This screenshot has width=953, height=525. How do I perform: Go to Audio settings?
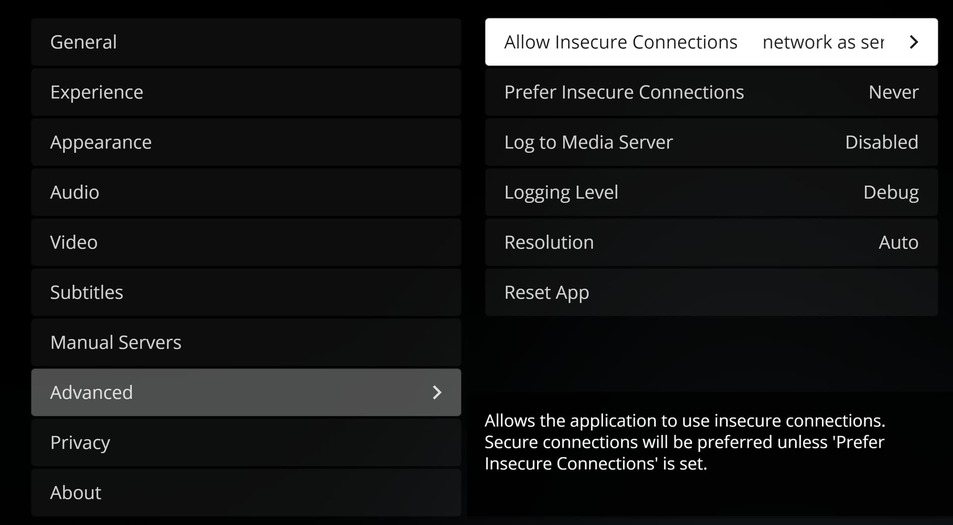[245, 192]
